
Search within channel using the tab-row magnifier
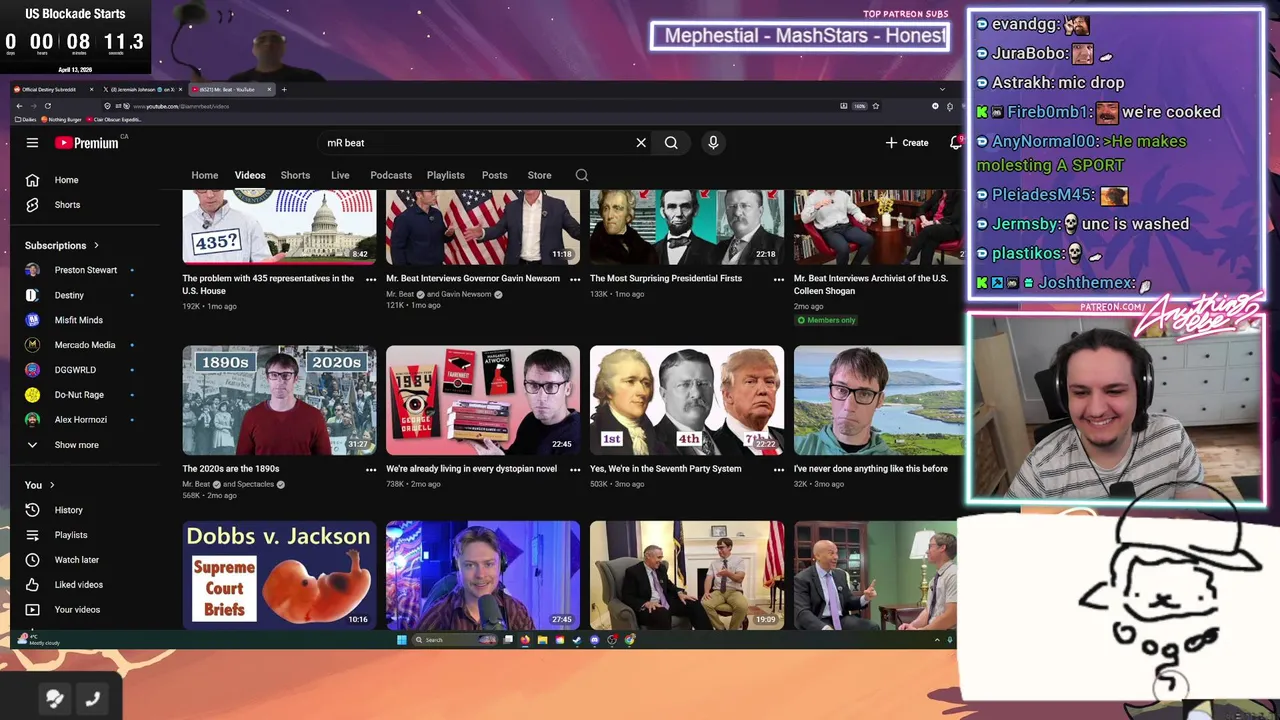pyautogui.click(x=582, y=175)
